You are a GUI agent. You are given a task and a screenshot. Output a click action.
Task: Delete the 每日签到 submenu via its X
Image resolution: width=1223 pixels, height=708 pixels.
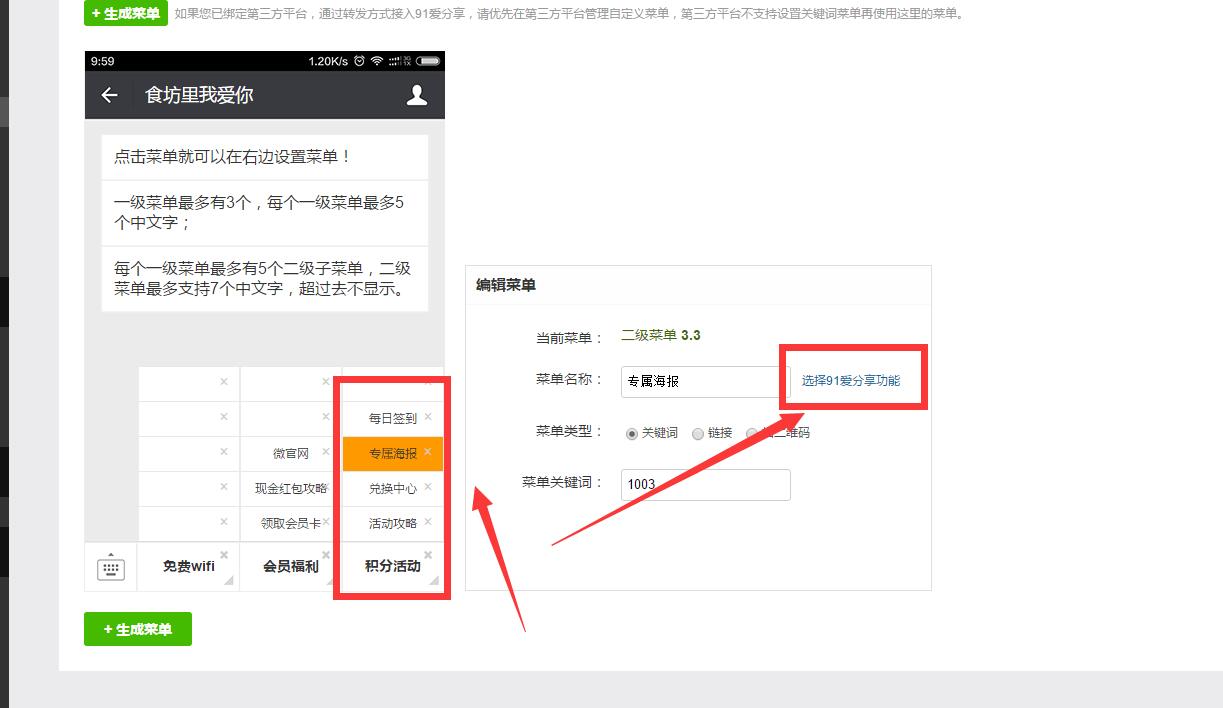428,417
